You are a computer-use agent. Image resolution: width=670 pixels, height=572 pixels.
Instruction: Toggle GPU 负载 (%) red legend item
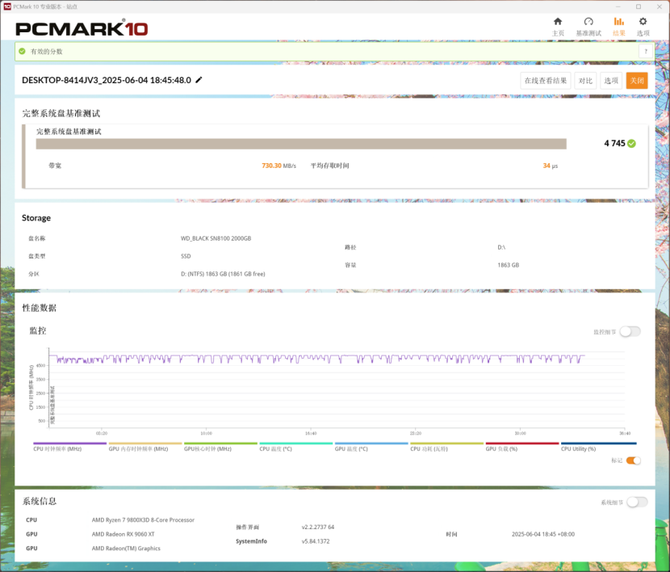click(522, 447)
